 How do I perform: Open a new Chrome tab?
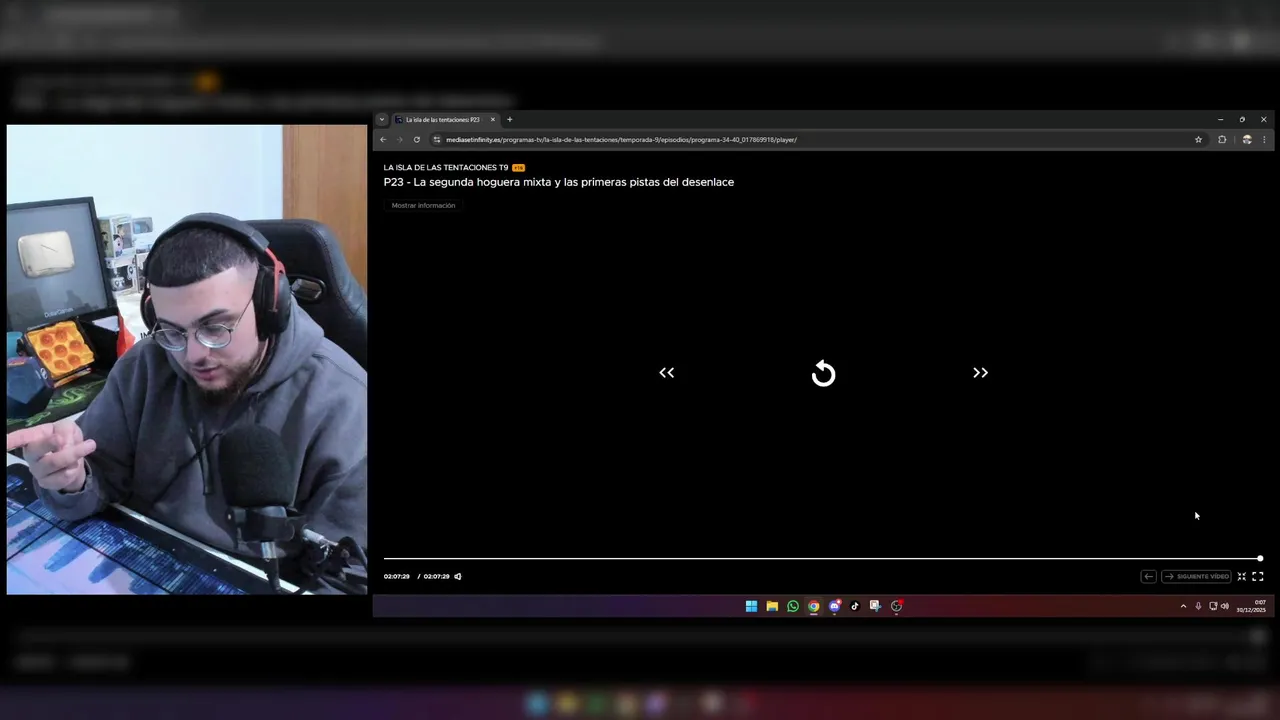pyautogui.click(x=509, y=120)
